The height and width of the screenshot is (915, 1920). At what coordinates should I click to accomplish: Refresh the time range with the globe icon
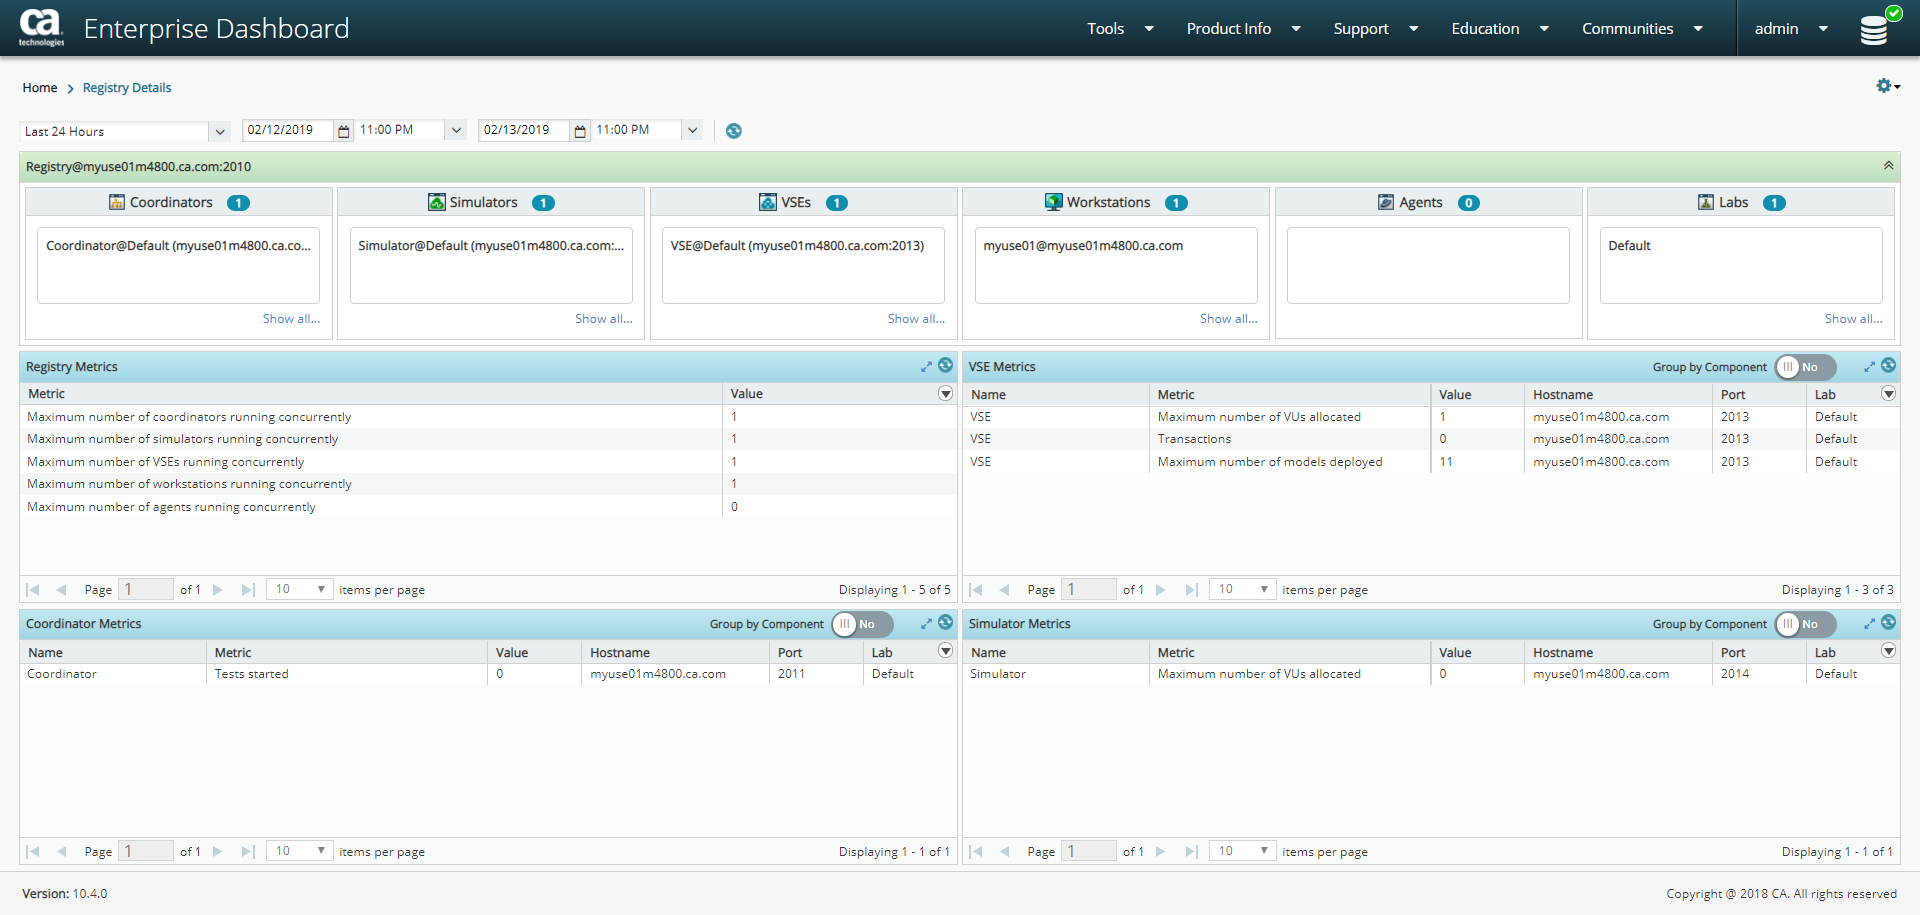pos(734,131)
